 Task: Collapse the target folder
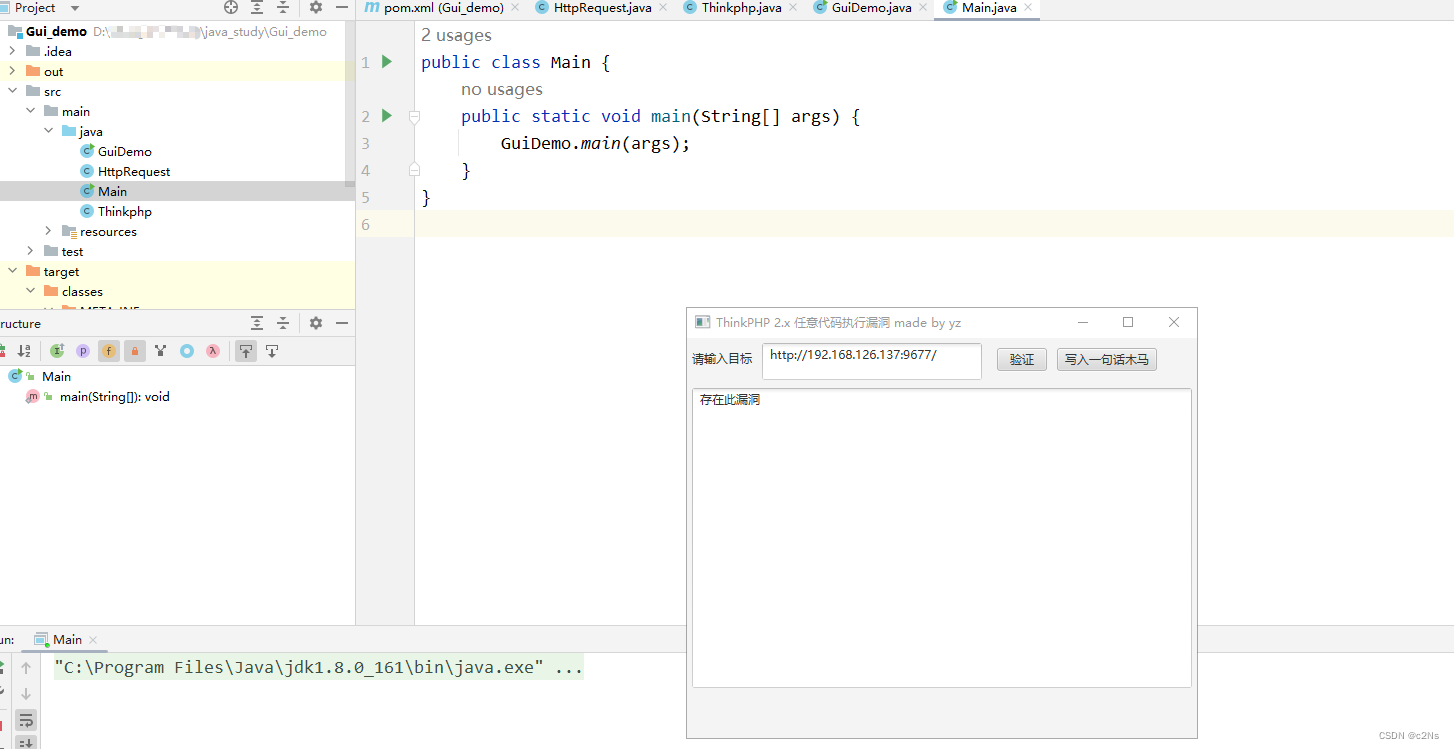click(13, 271)
